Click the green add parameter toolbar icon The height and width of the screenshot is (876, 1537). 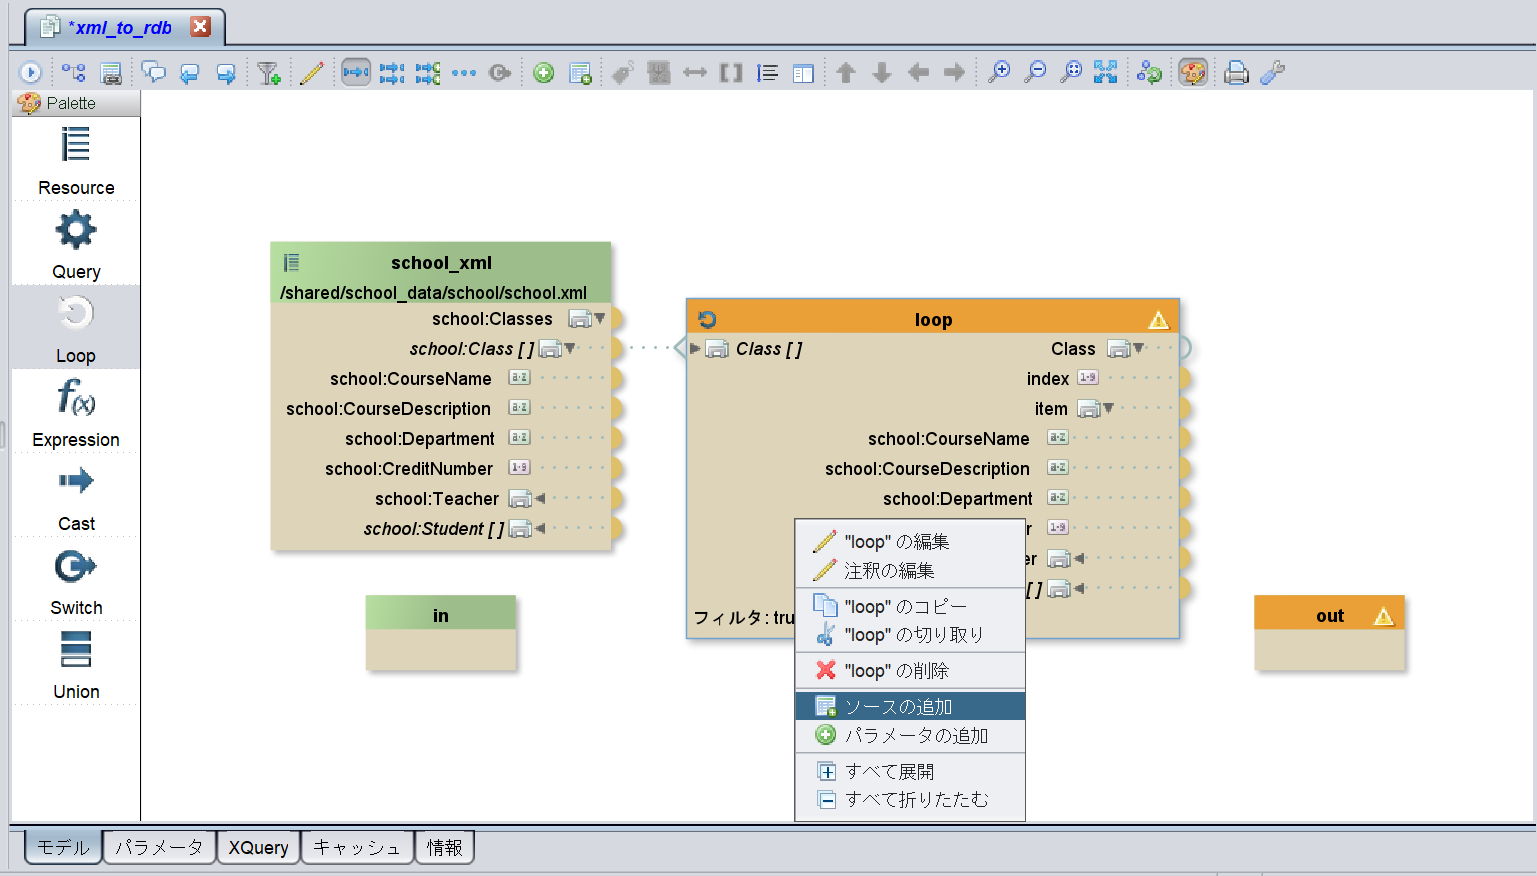[543, 72]
